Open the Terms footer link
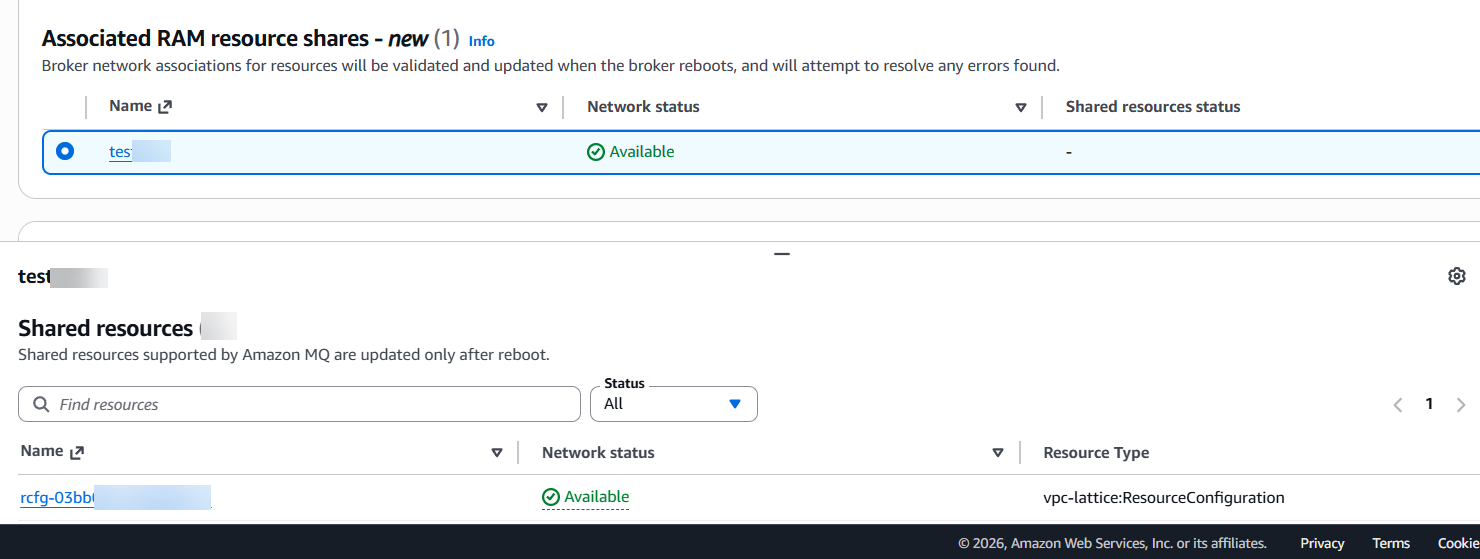The height and width of the screenshot is (559, 1480). (x=1391, y=543)
